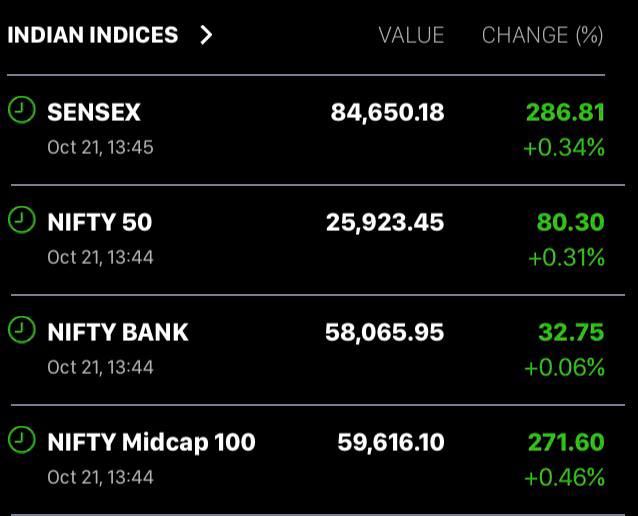This screenshot has height=516, width=638.
Task: Click NIFTY 50 value 25,923.45
Action: (x=385, y=222)
